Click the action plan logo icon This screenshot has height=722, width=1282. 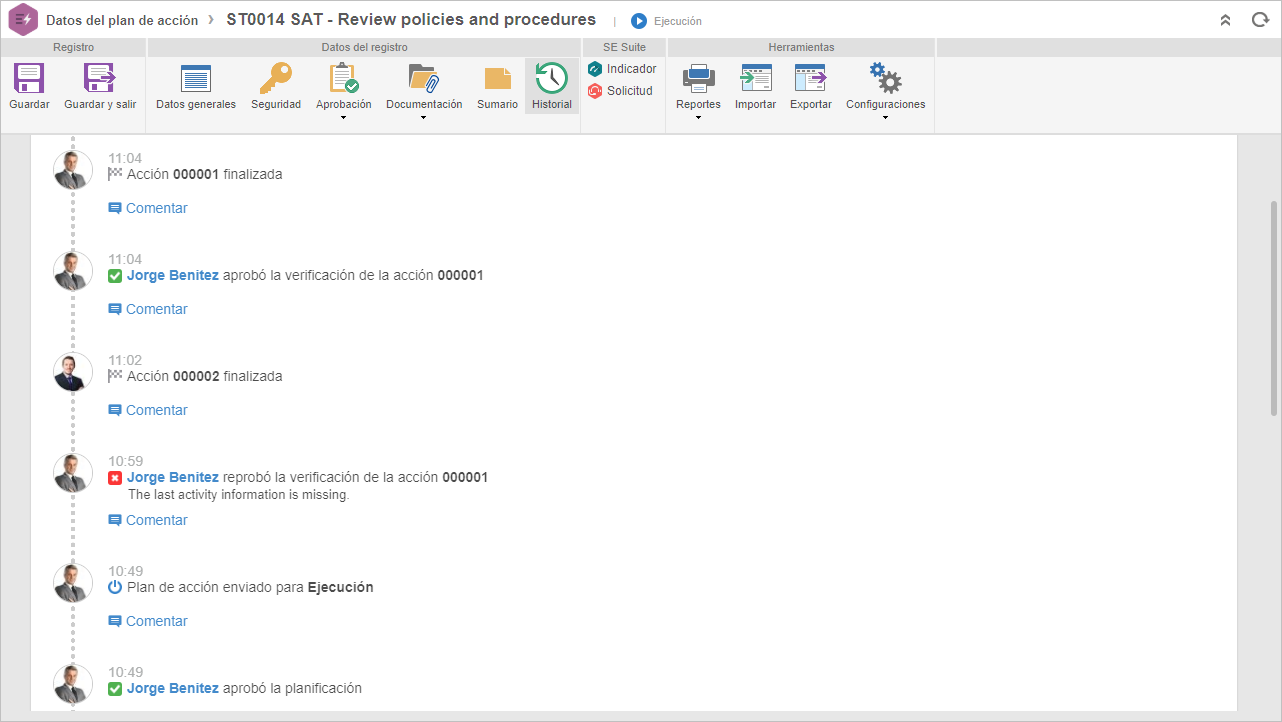tap(23, 20)
